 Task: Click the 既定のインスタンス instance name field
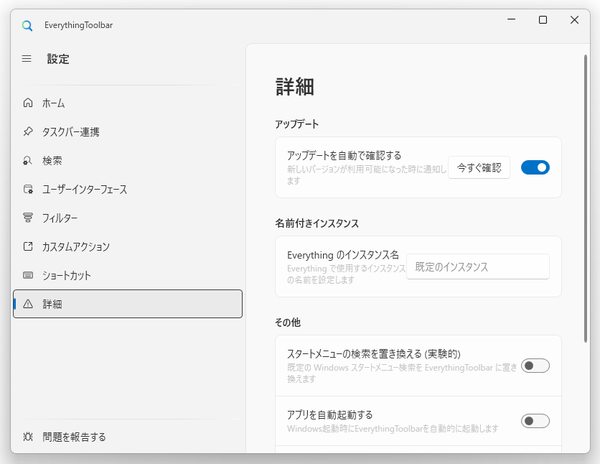click(478, 267)
